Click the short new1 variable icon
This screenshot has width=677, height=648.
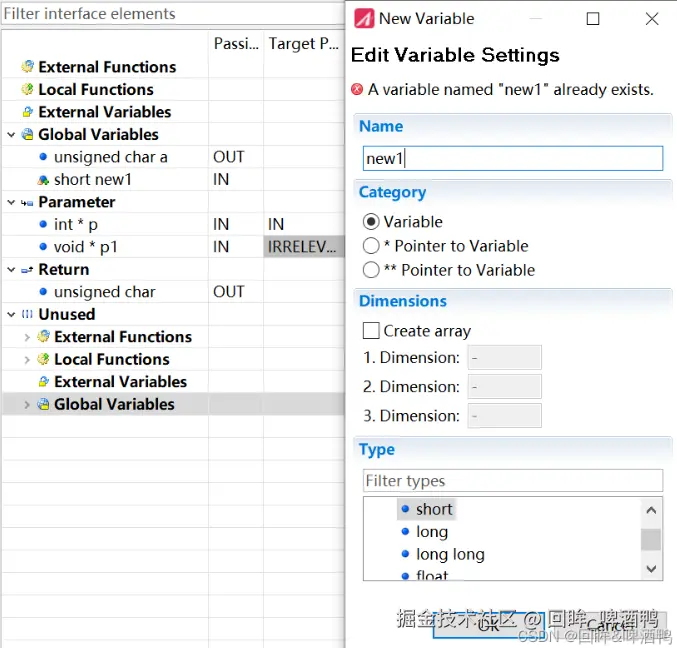pos(43,180)
